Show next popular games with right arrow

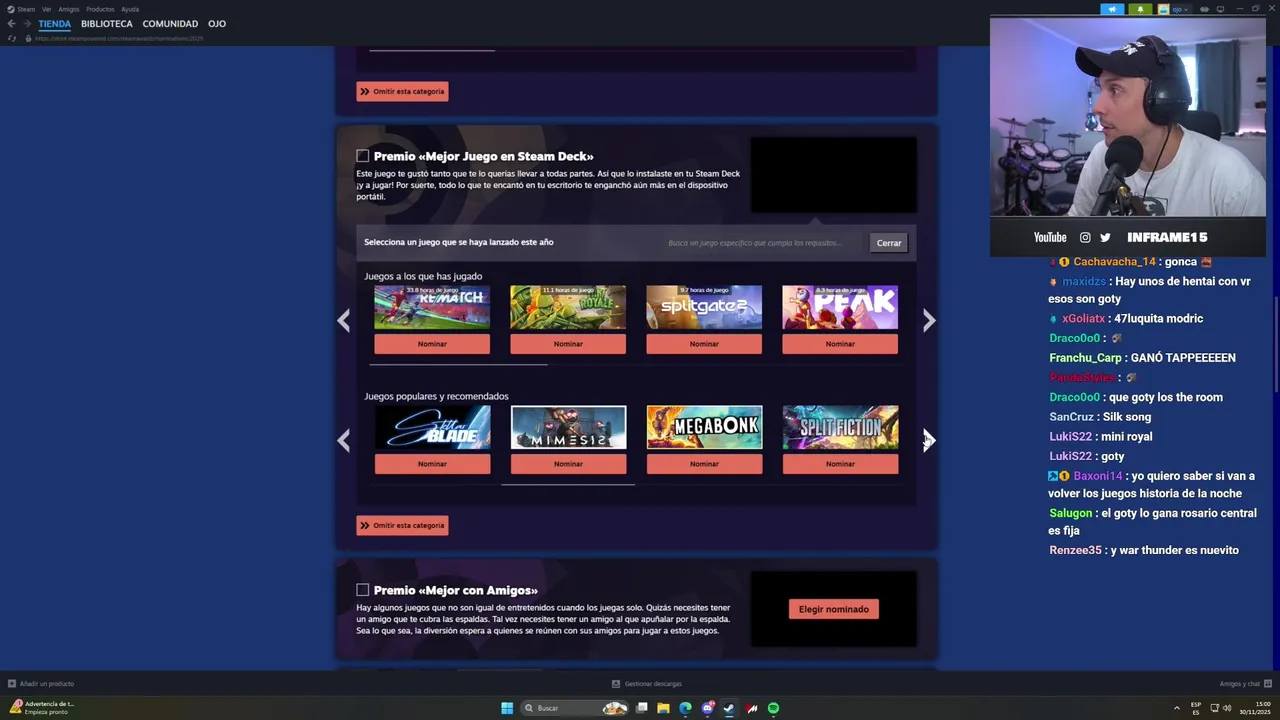click(x=929, y=440)
